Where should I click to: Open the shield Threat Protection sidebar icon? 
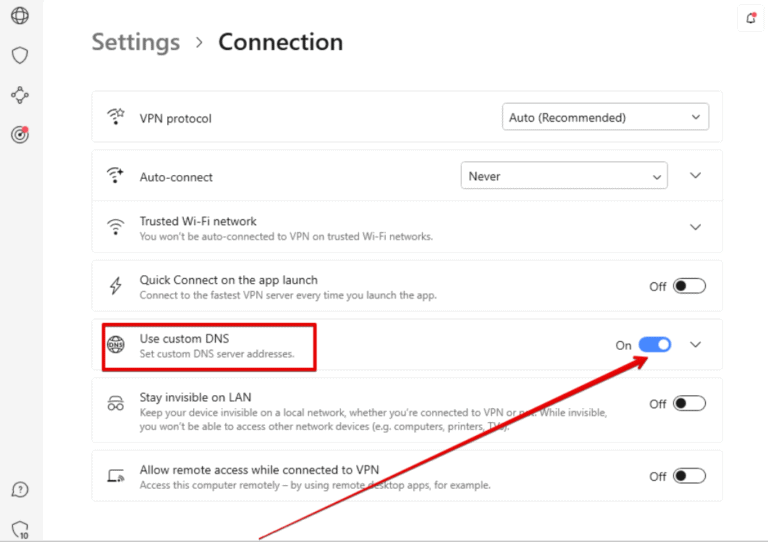click(20, 55)
